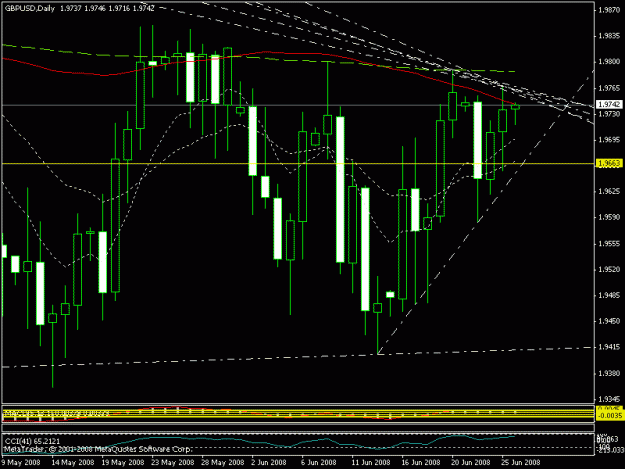Click the current price label 1.9742

(x=609, y=104)
